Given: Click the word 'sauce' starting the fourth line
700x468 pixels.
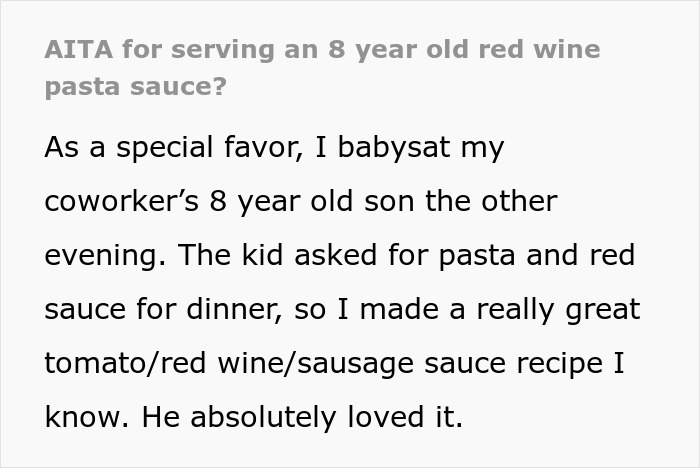Looking at the screenshot, I should [x=81, y=308].
